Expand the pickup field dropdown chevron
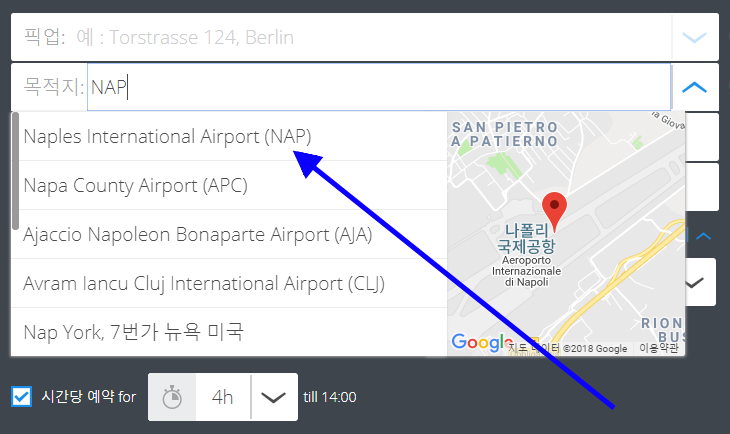The image size is (730, 434). coord(694,37)
